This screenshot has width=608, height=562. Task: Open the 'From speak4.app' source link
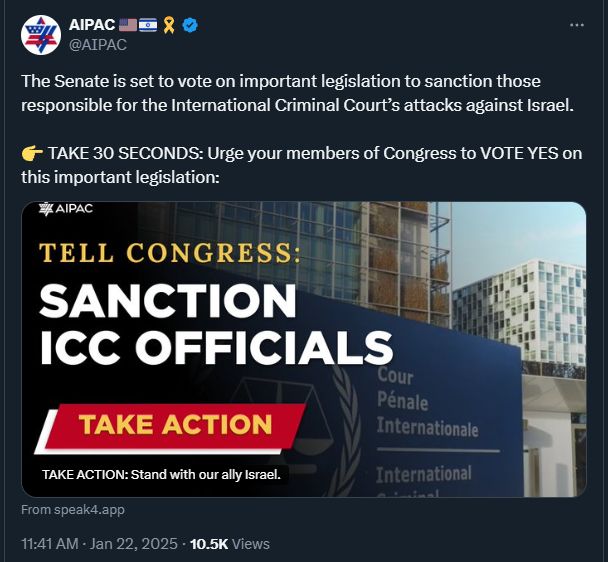73,510
